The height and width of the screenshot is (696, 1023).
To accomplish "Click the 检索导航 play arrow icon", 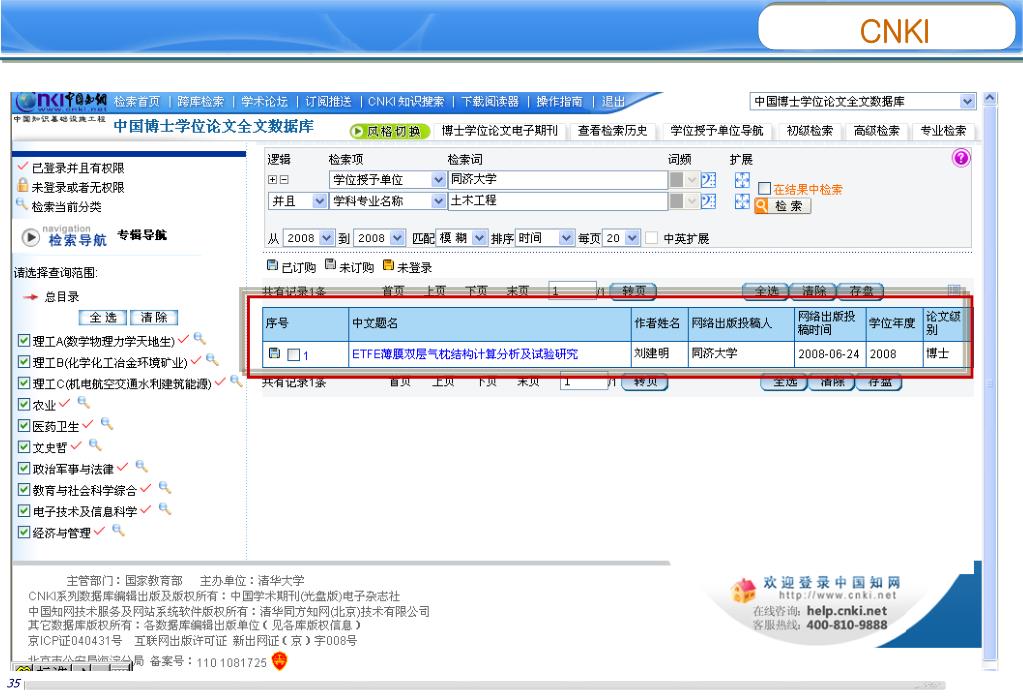I will [x=31, y=237].
